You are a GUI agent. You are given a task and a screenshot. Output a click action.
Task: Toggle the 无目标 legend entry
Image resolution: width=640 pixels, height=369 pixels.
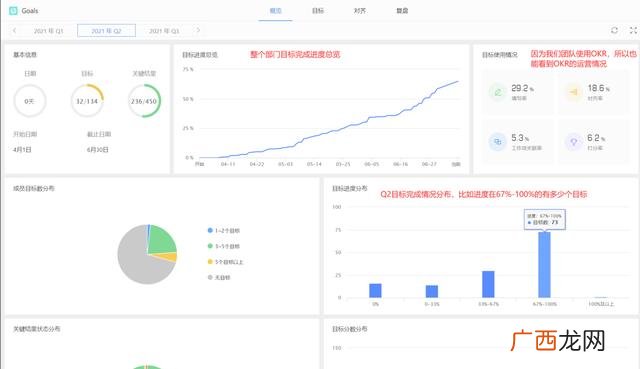coord(219,278)
